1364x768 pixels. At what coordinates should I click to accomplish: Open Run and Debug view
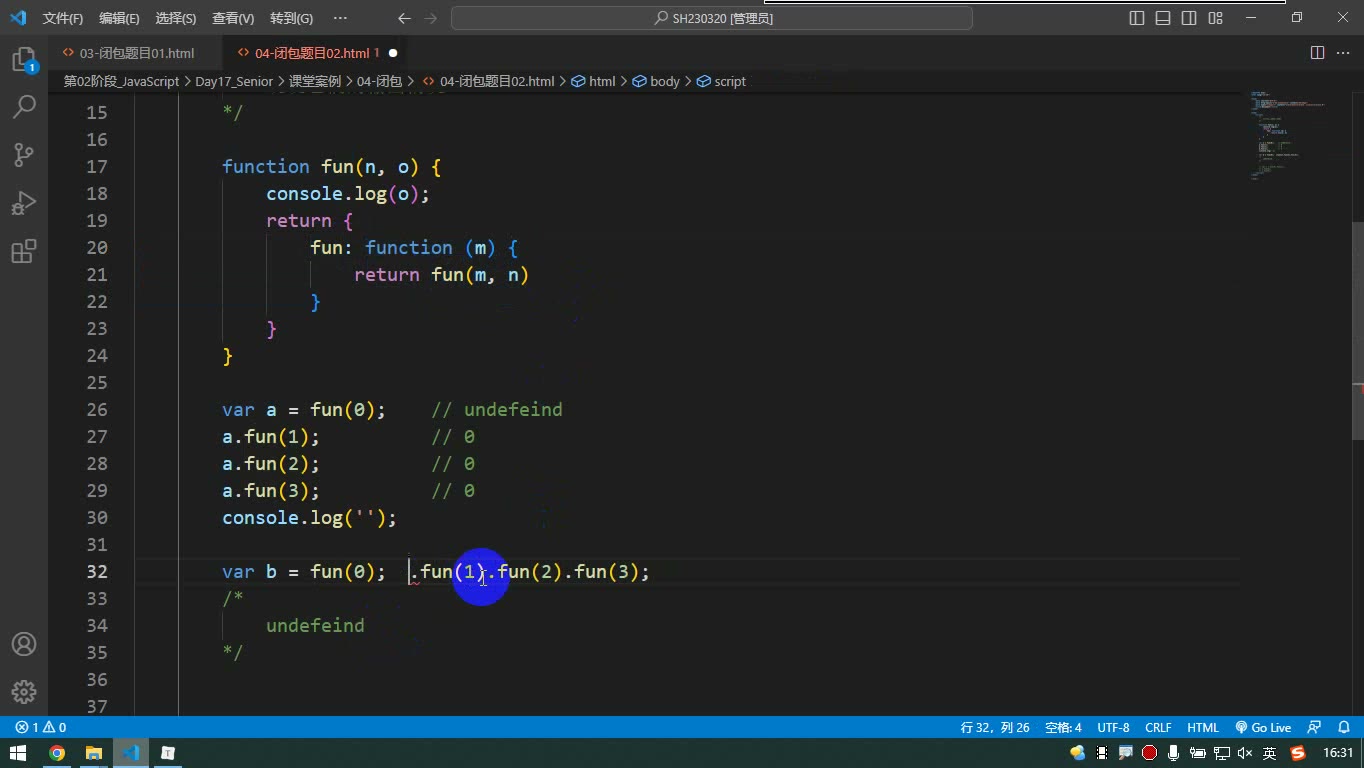[x=24, y=203]
